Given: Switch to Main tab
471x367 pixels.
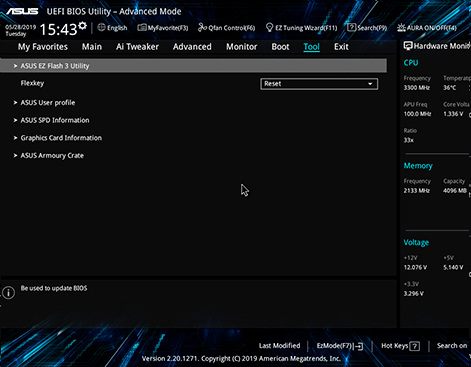Looking at the screenshot, I should click(x=92, y=47).
